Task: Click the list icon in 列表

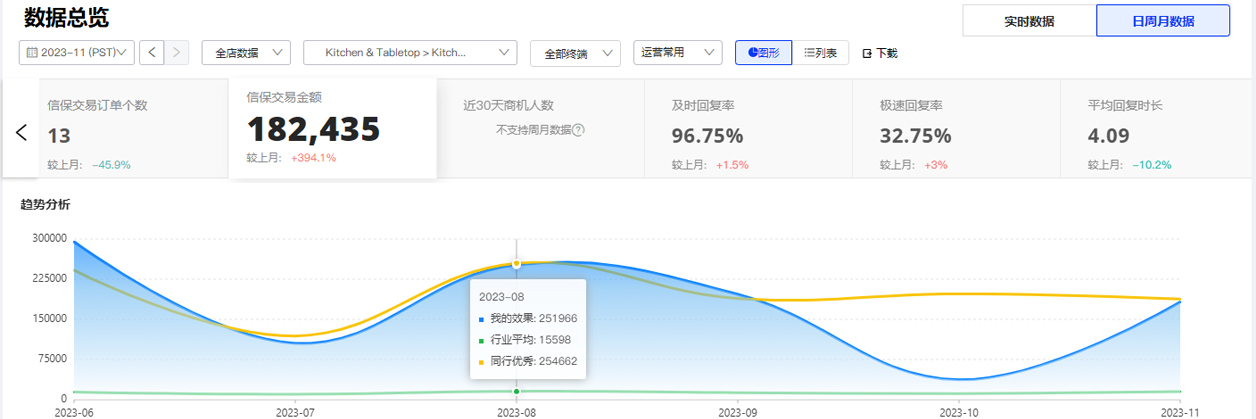Action: [x=809, y=52]
